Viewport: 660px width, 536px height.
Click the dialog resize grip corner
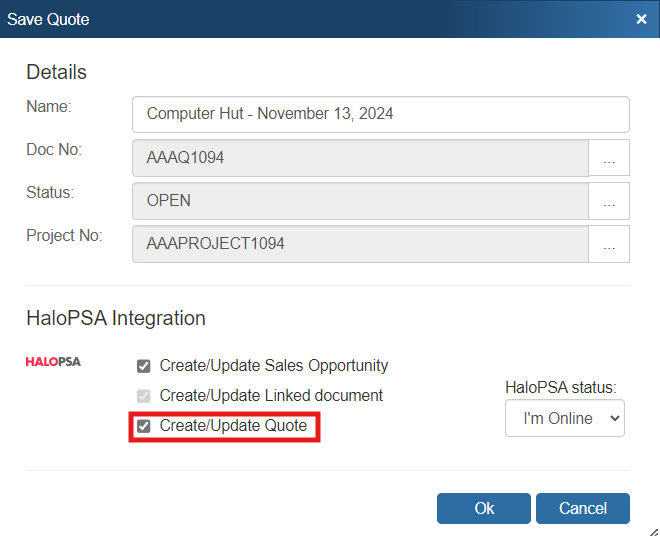point(652,529)
